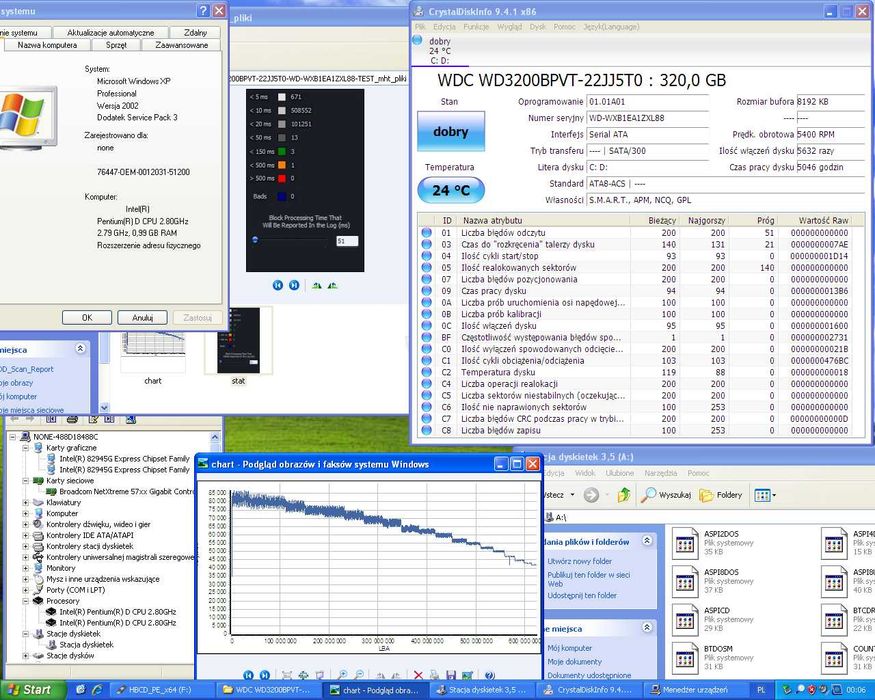Zoom out on the chart image
Viewport: 875px width, 700px height.
coord(359,675)
